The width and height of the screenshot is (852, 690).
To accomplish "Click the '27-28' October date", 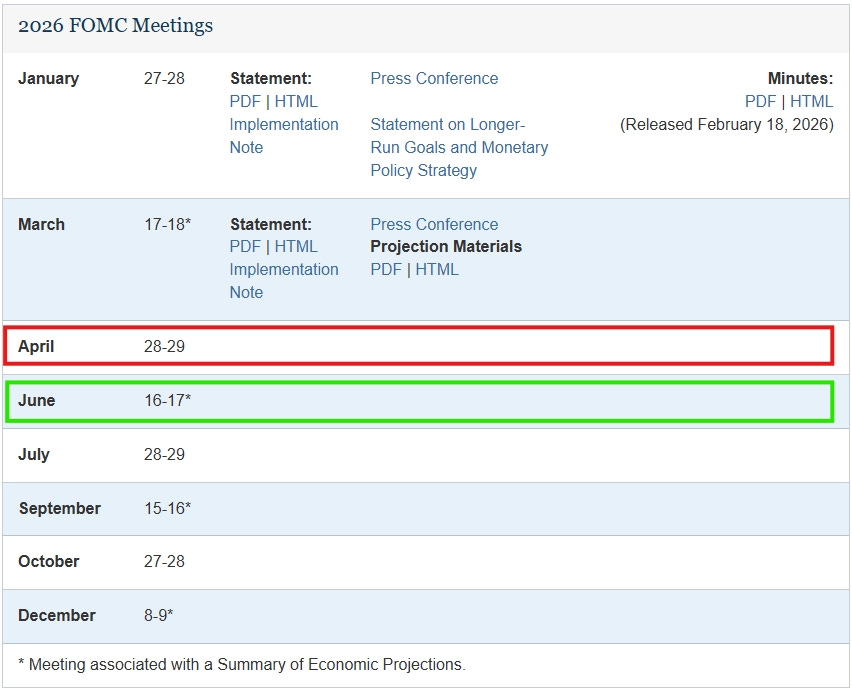I will point(164,561).
